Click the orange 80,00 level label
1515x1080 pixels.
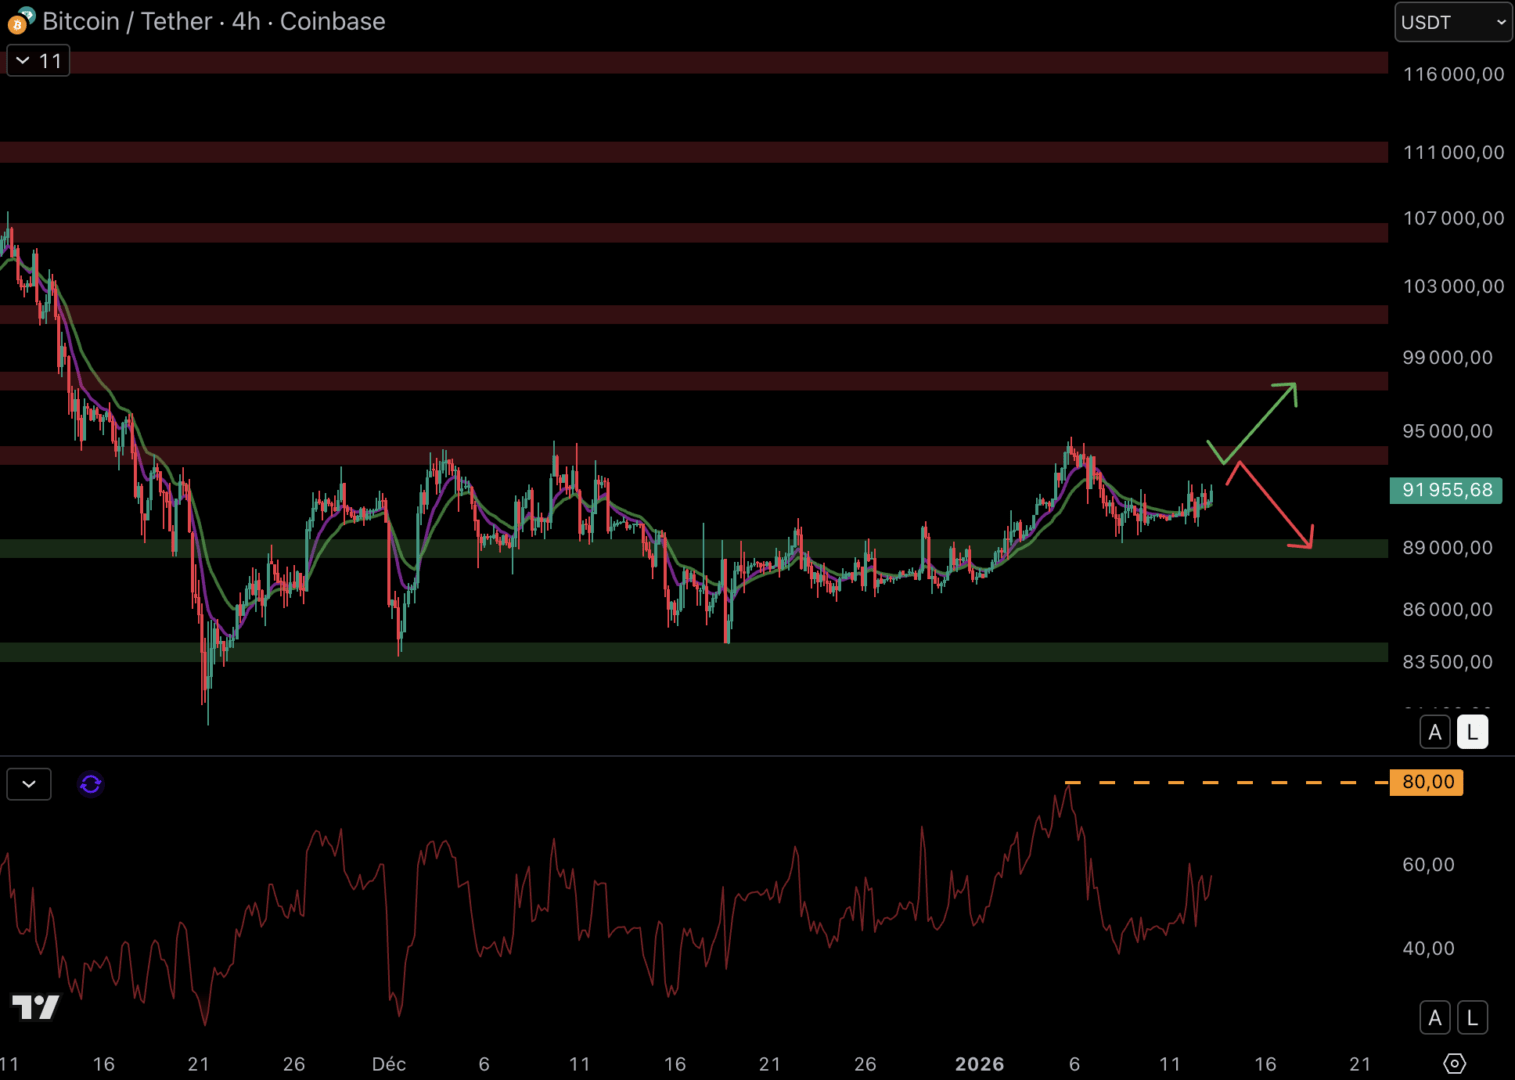click(1427, 782)
